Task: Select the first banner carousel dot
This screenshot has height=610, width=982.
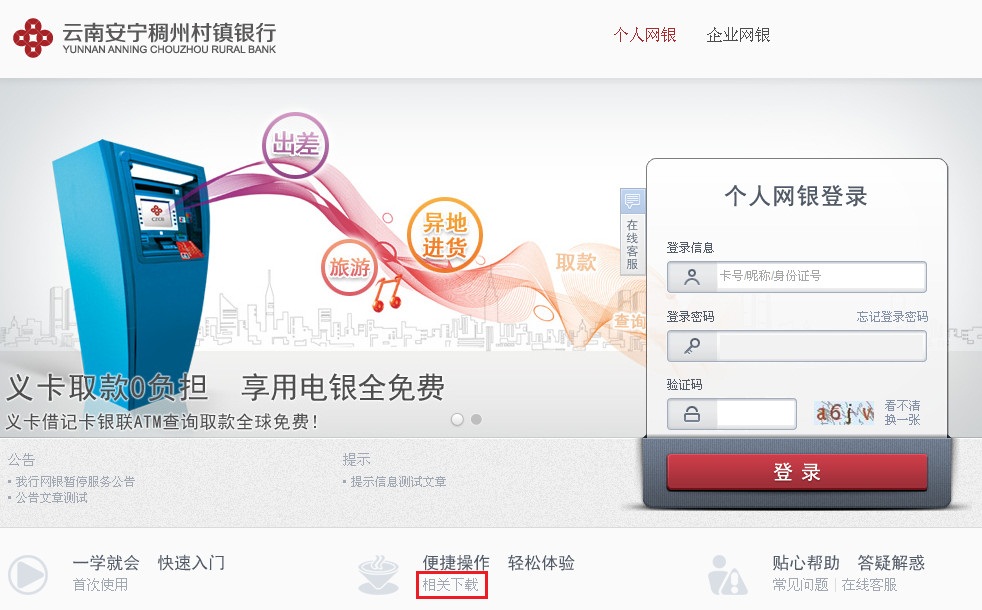Action: (457, 420)
